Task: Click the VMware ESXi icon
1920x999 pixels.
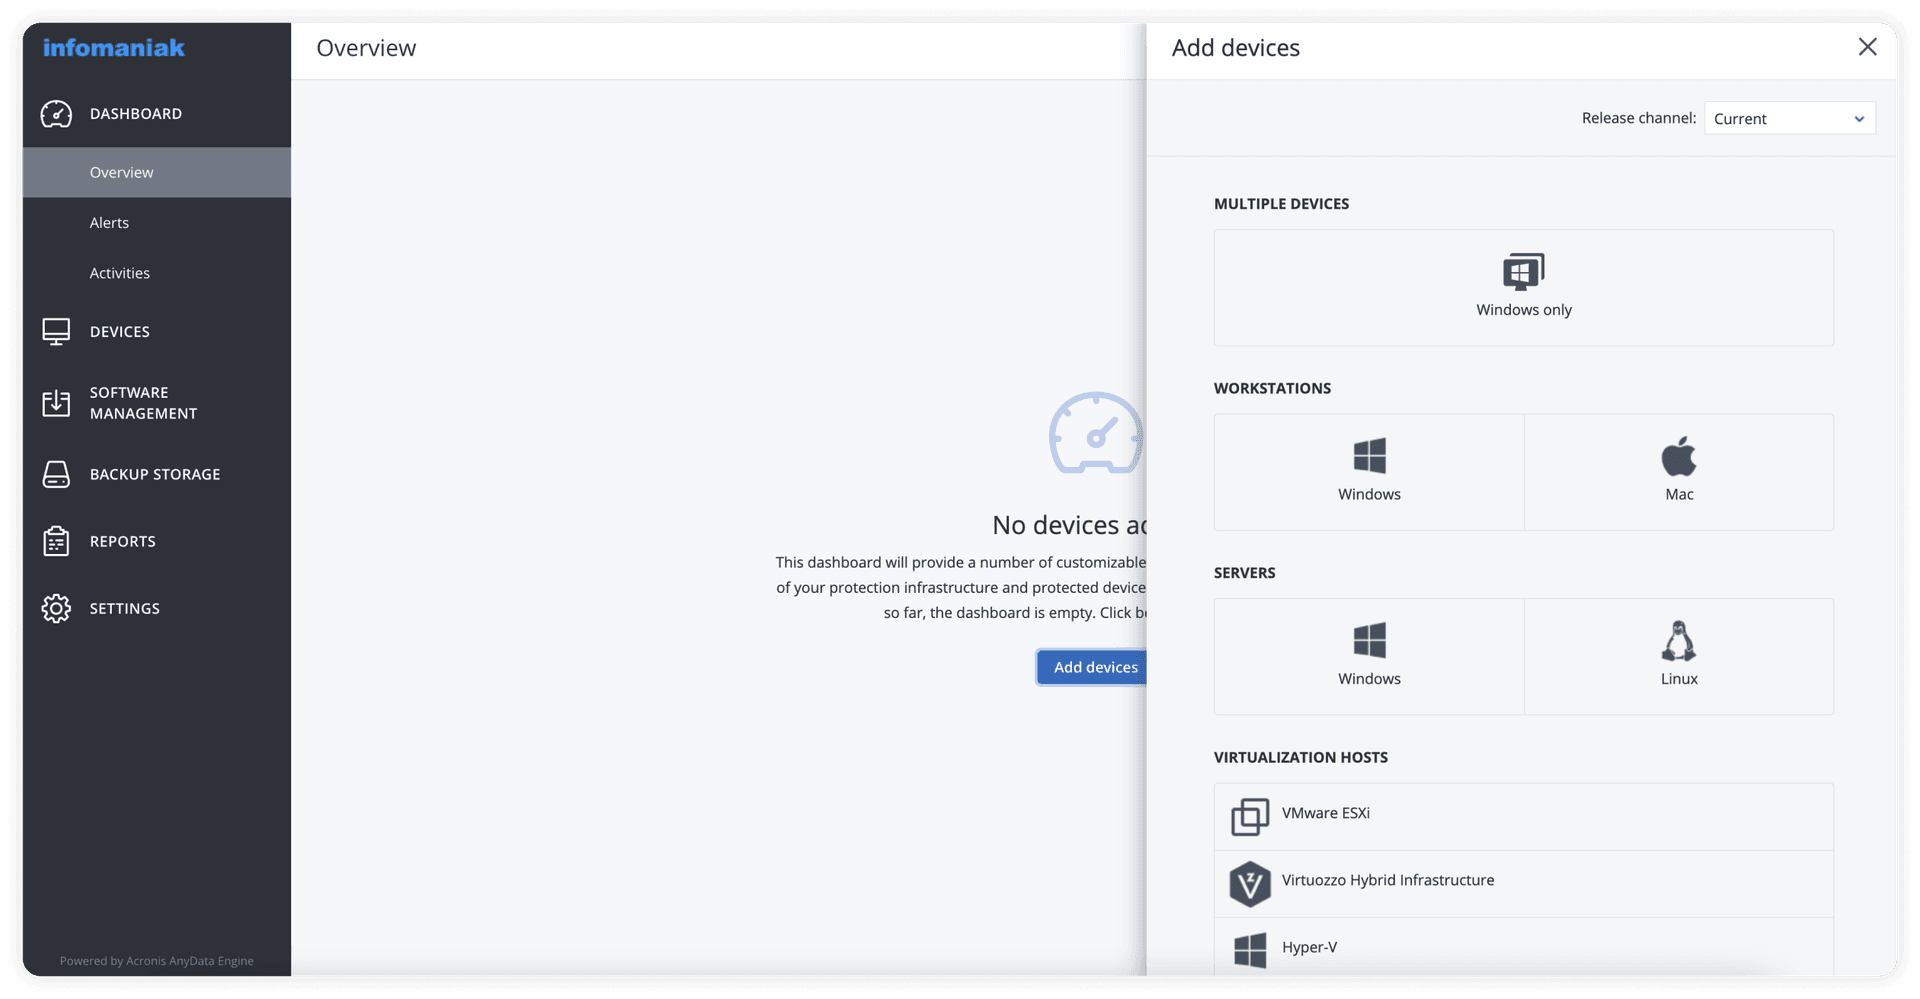Action: (x=1250, y=817)
